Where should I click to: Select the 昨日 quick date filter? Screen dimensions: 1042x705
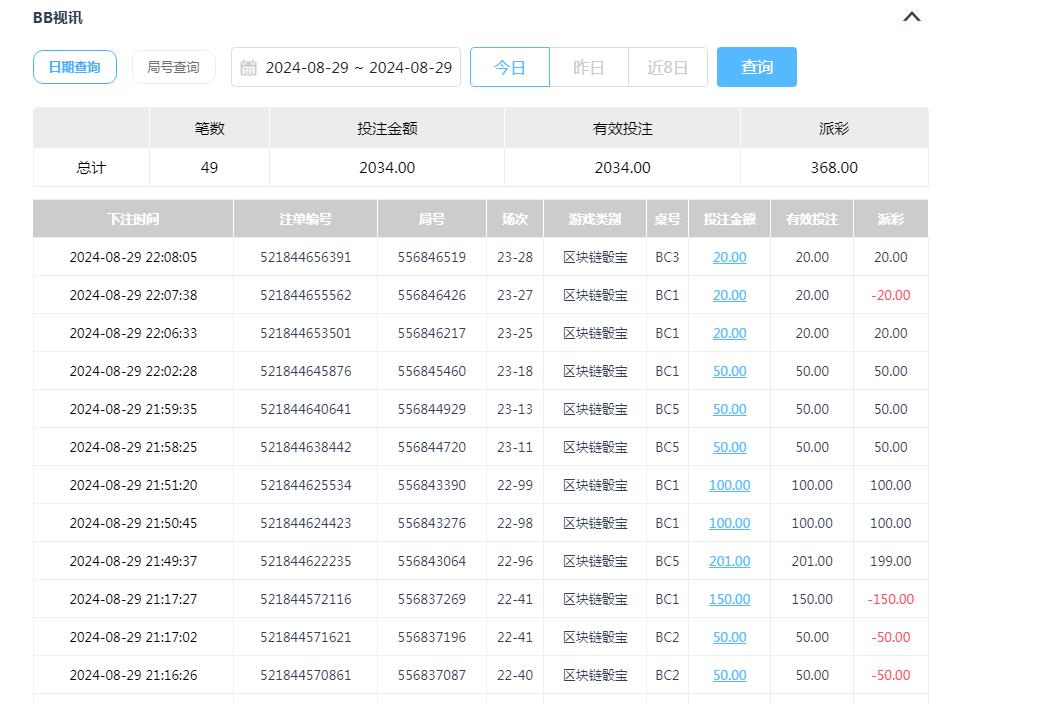pyautogui.click(x=589, y=67)
